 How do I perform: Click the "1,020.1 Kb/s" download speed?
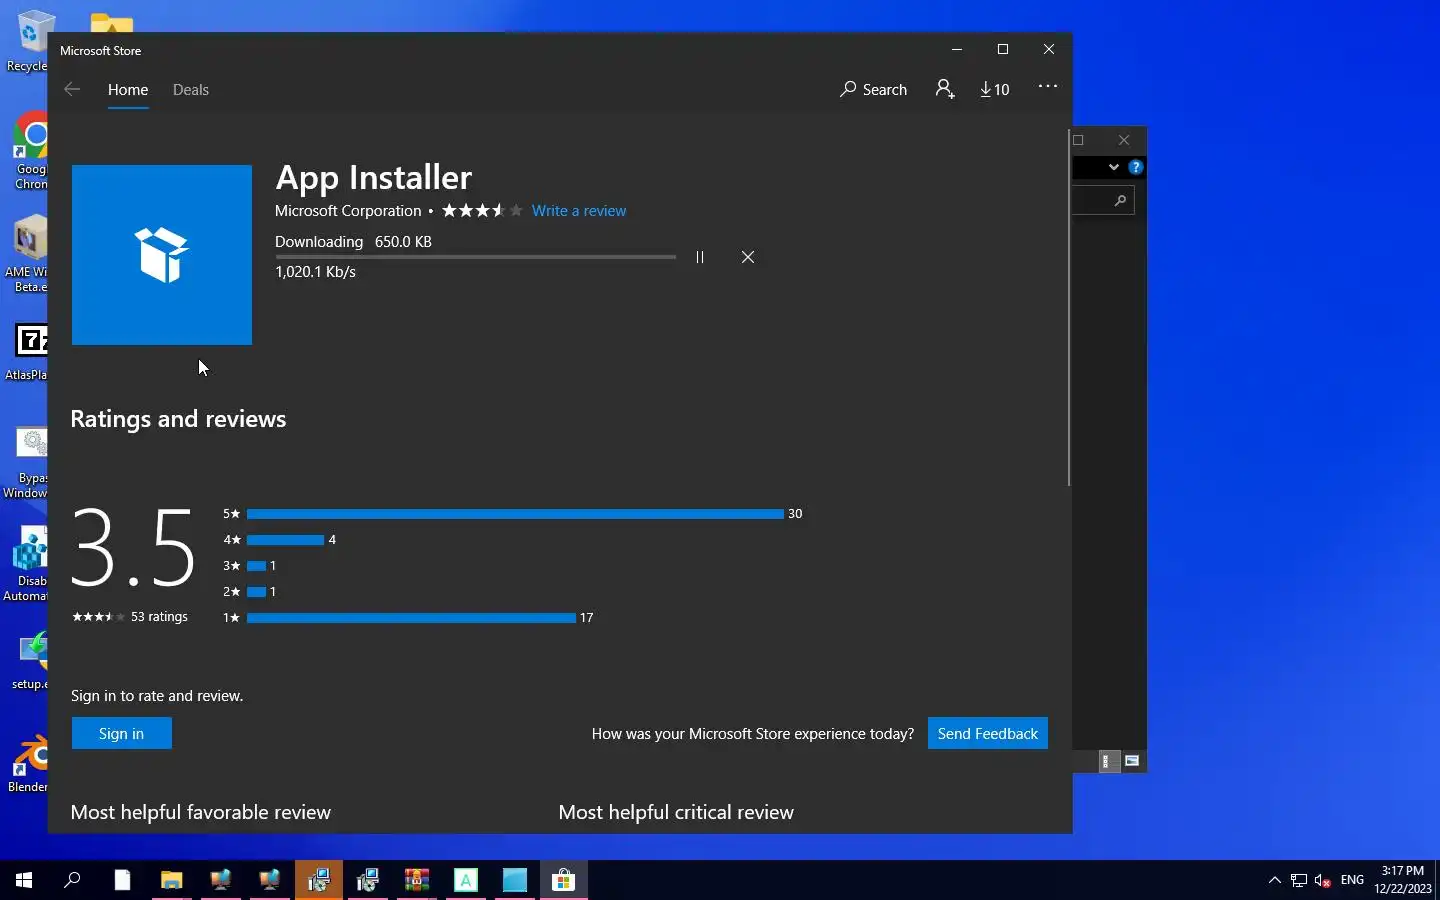pos(316,272)
